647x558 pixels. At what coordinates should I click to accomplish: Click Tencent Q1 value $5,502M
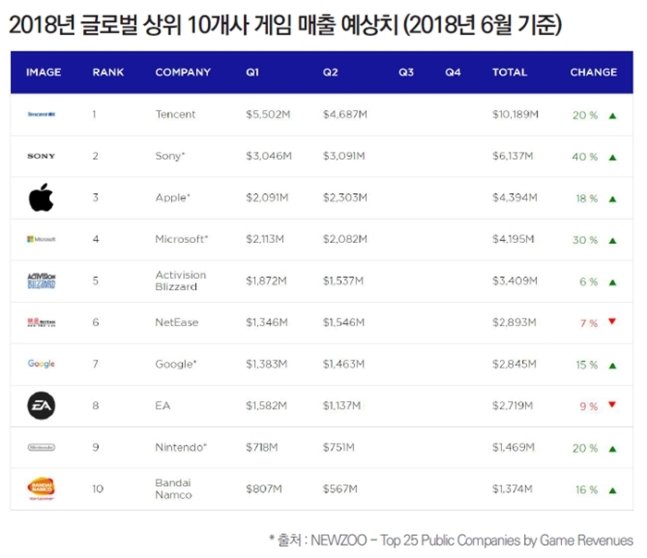click(268, 114)
